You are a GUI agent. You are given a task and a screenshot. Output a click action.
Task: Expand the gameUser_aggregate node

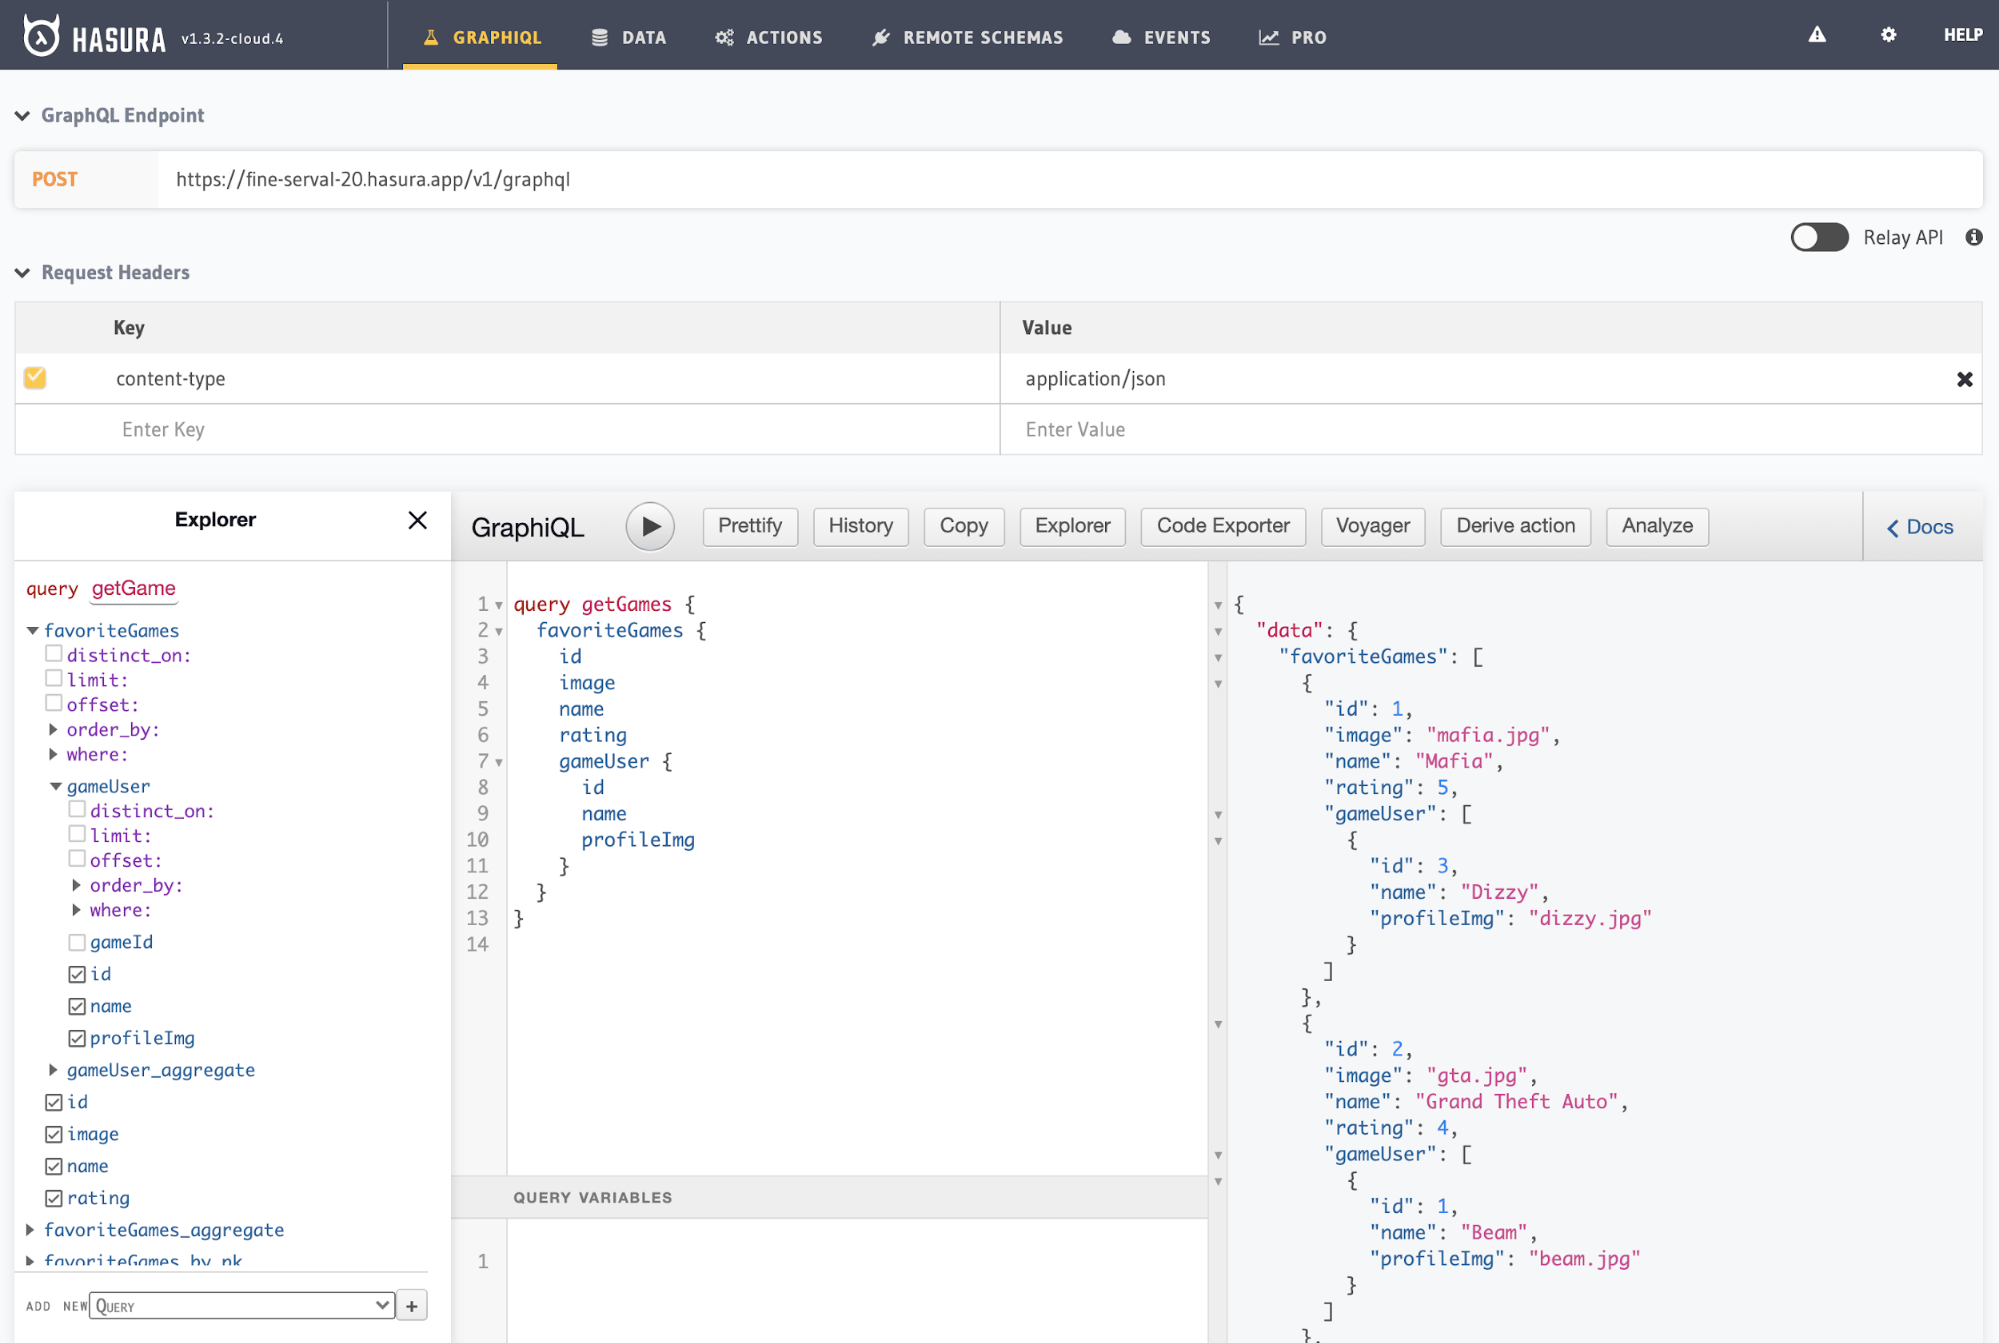coord(54,1070)
